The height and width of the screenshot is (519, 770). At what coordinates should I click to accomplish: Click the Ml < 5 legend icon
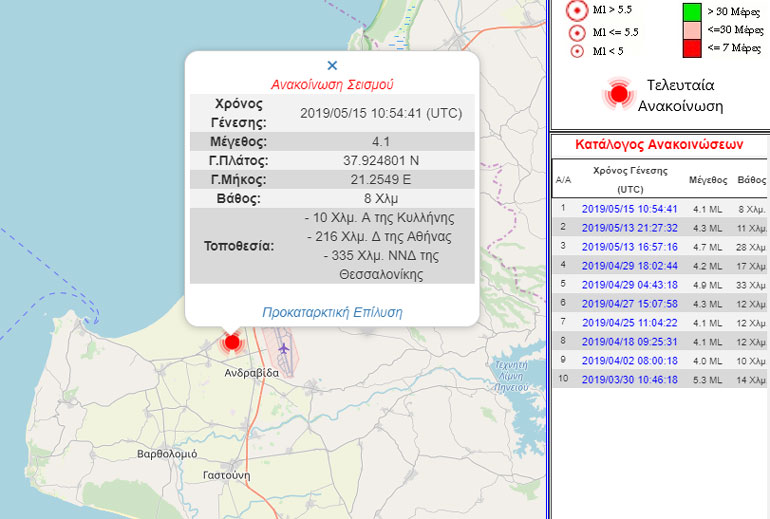click(576, 51)
